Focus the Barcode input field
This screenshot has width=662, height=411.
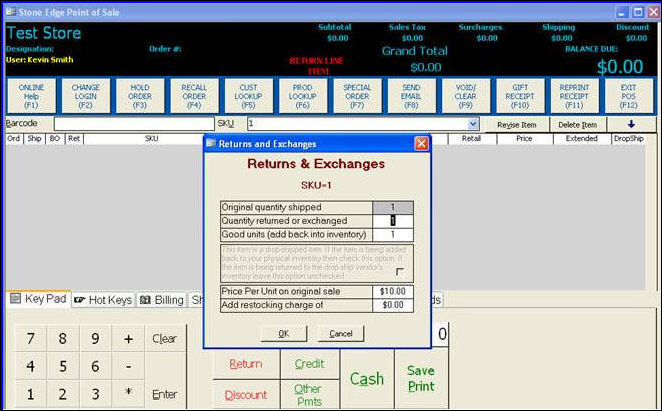tap(134, 124)
